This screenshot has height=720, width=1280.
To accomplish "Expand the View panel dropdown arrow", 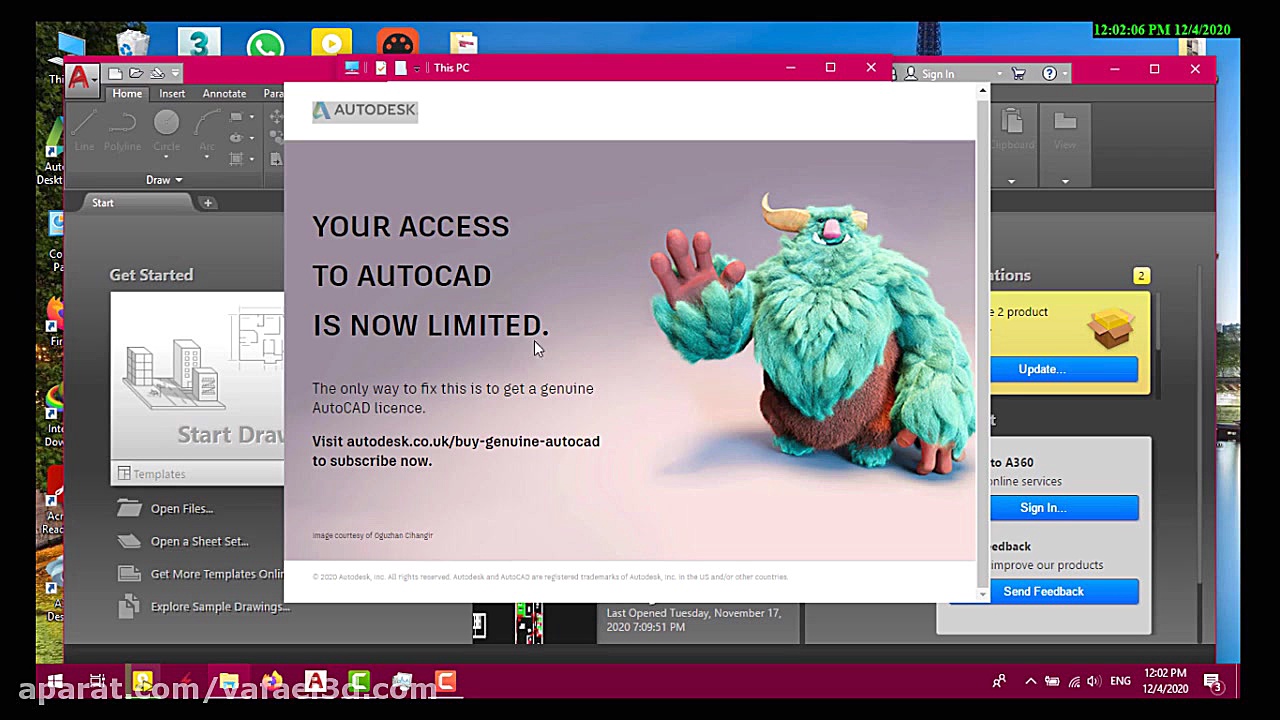I will [1065, 181].
